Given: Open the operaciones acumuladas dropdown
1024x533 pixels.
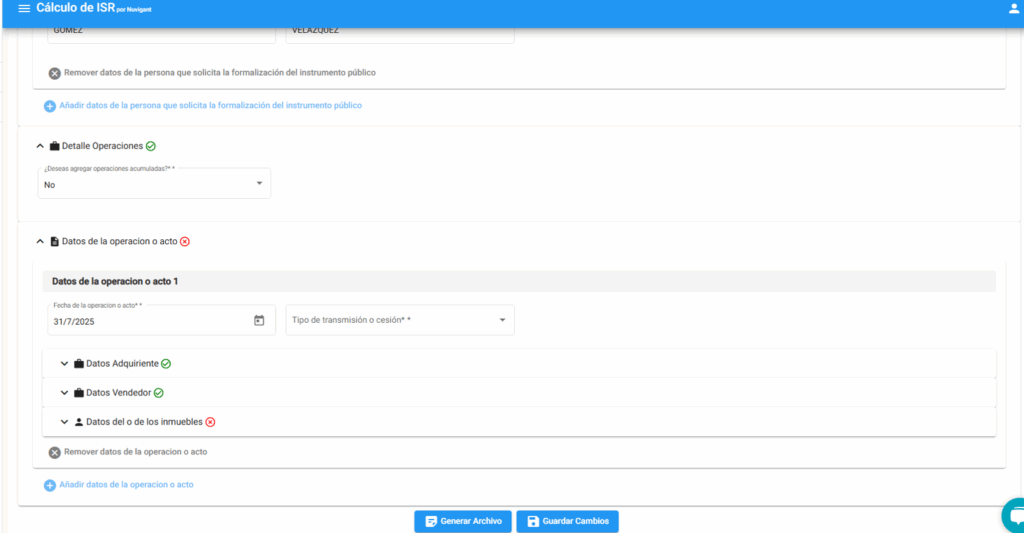Looking at the screenshot, I should tap(154, 184).
